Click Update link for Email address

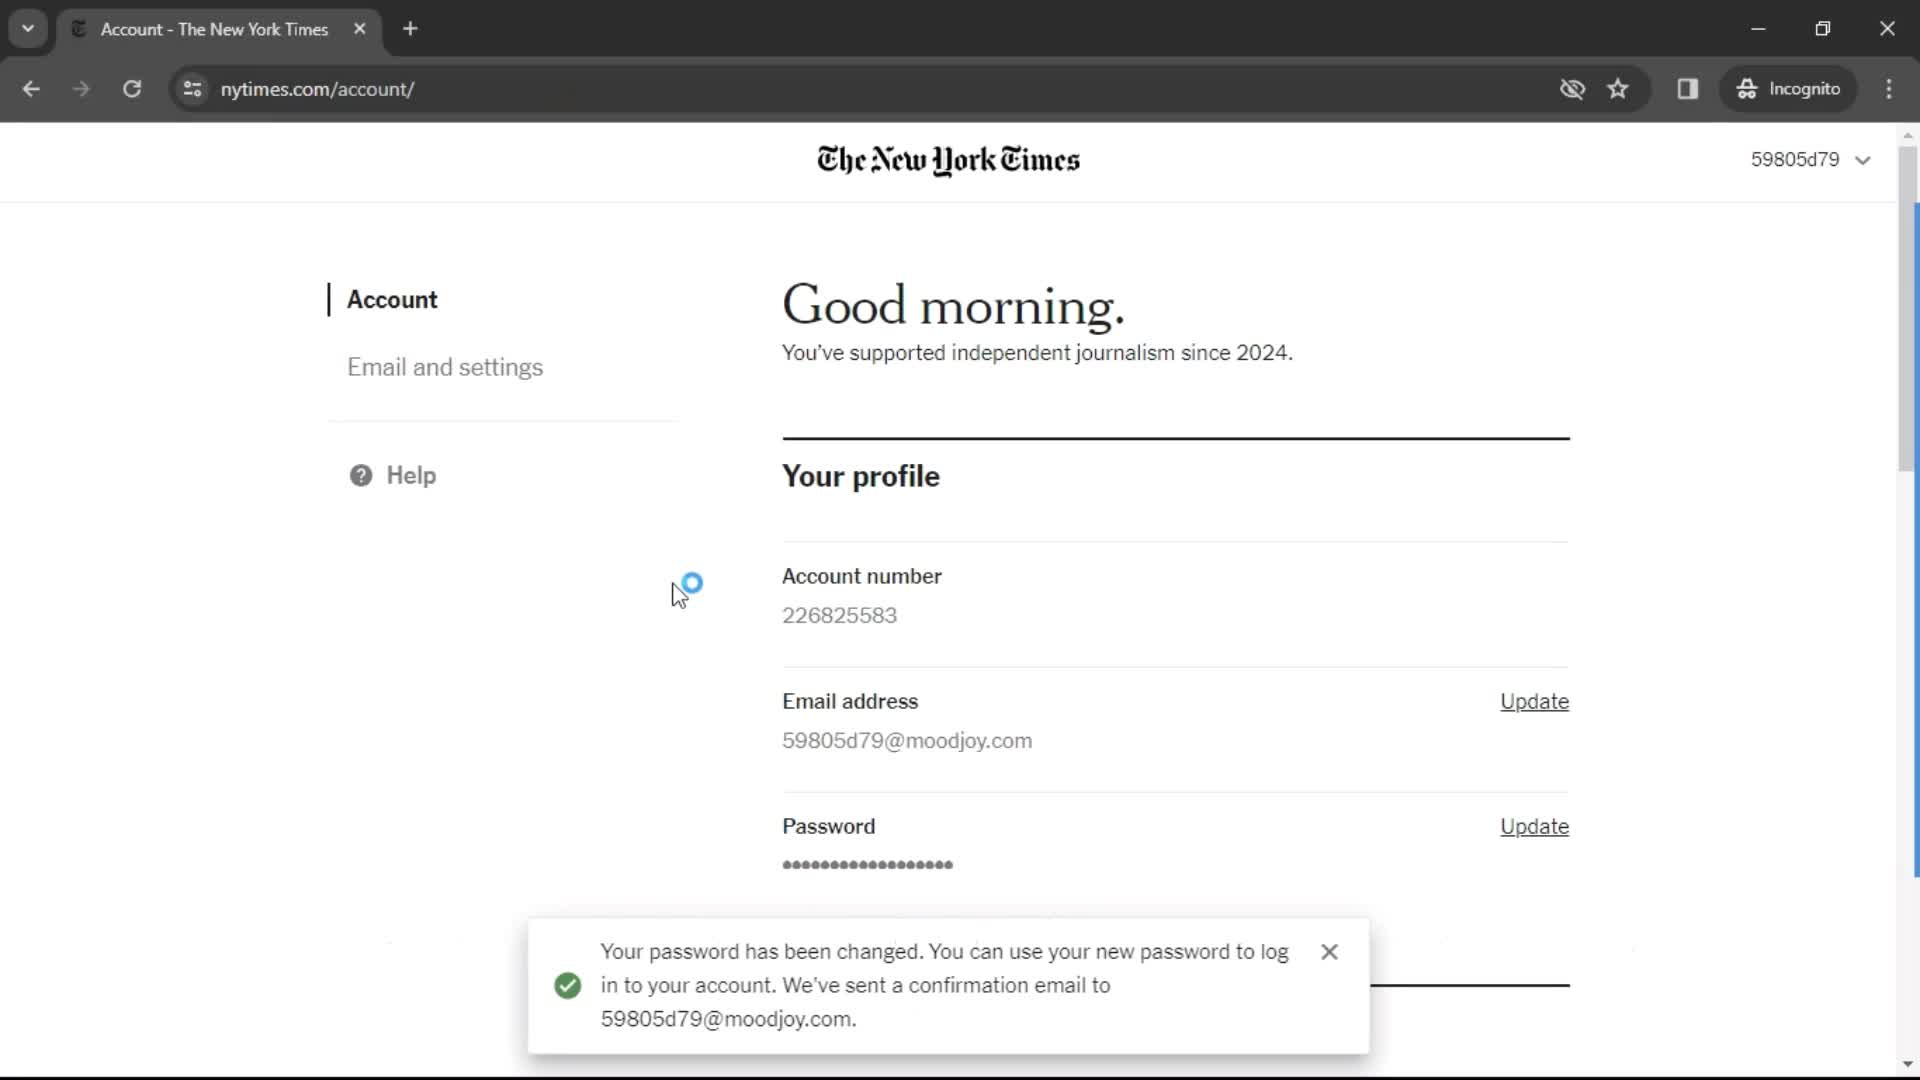(x=1535, y=700)
